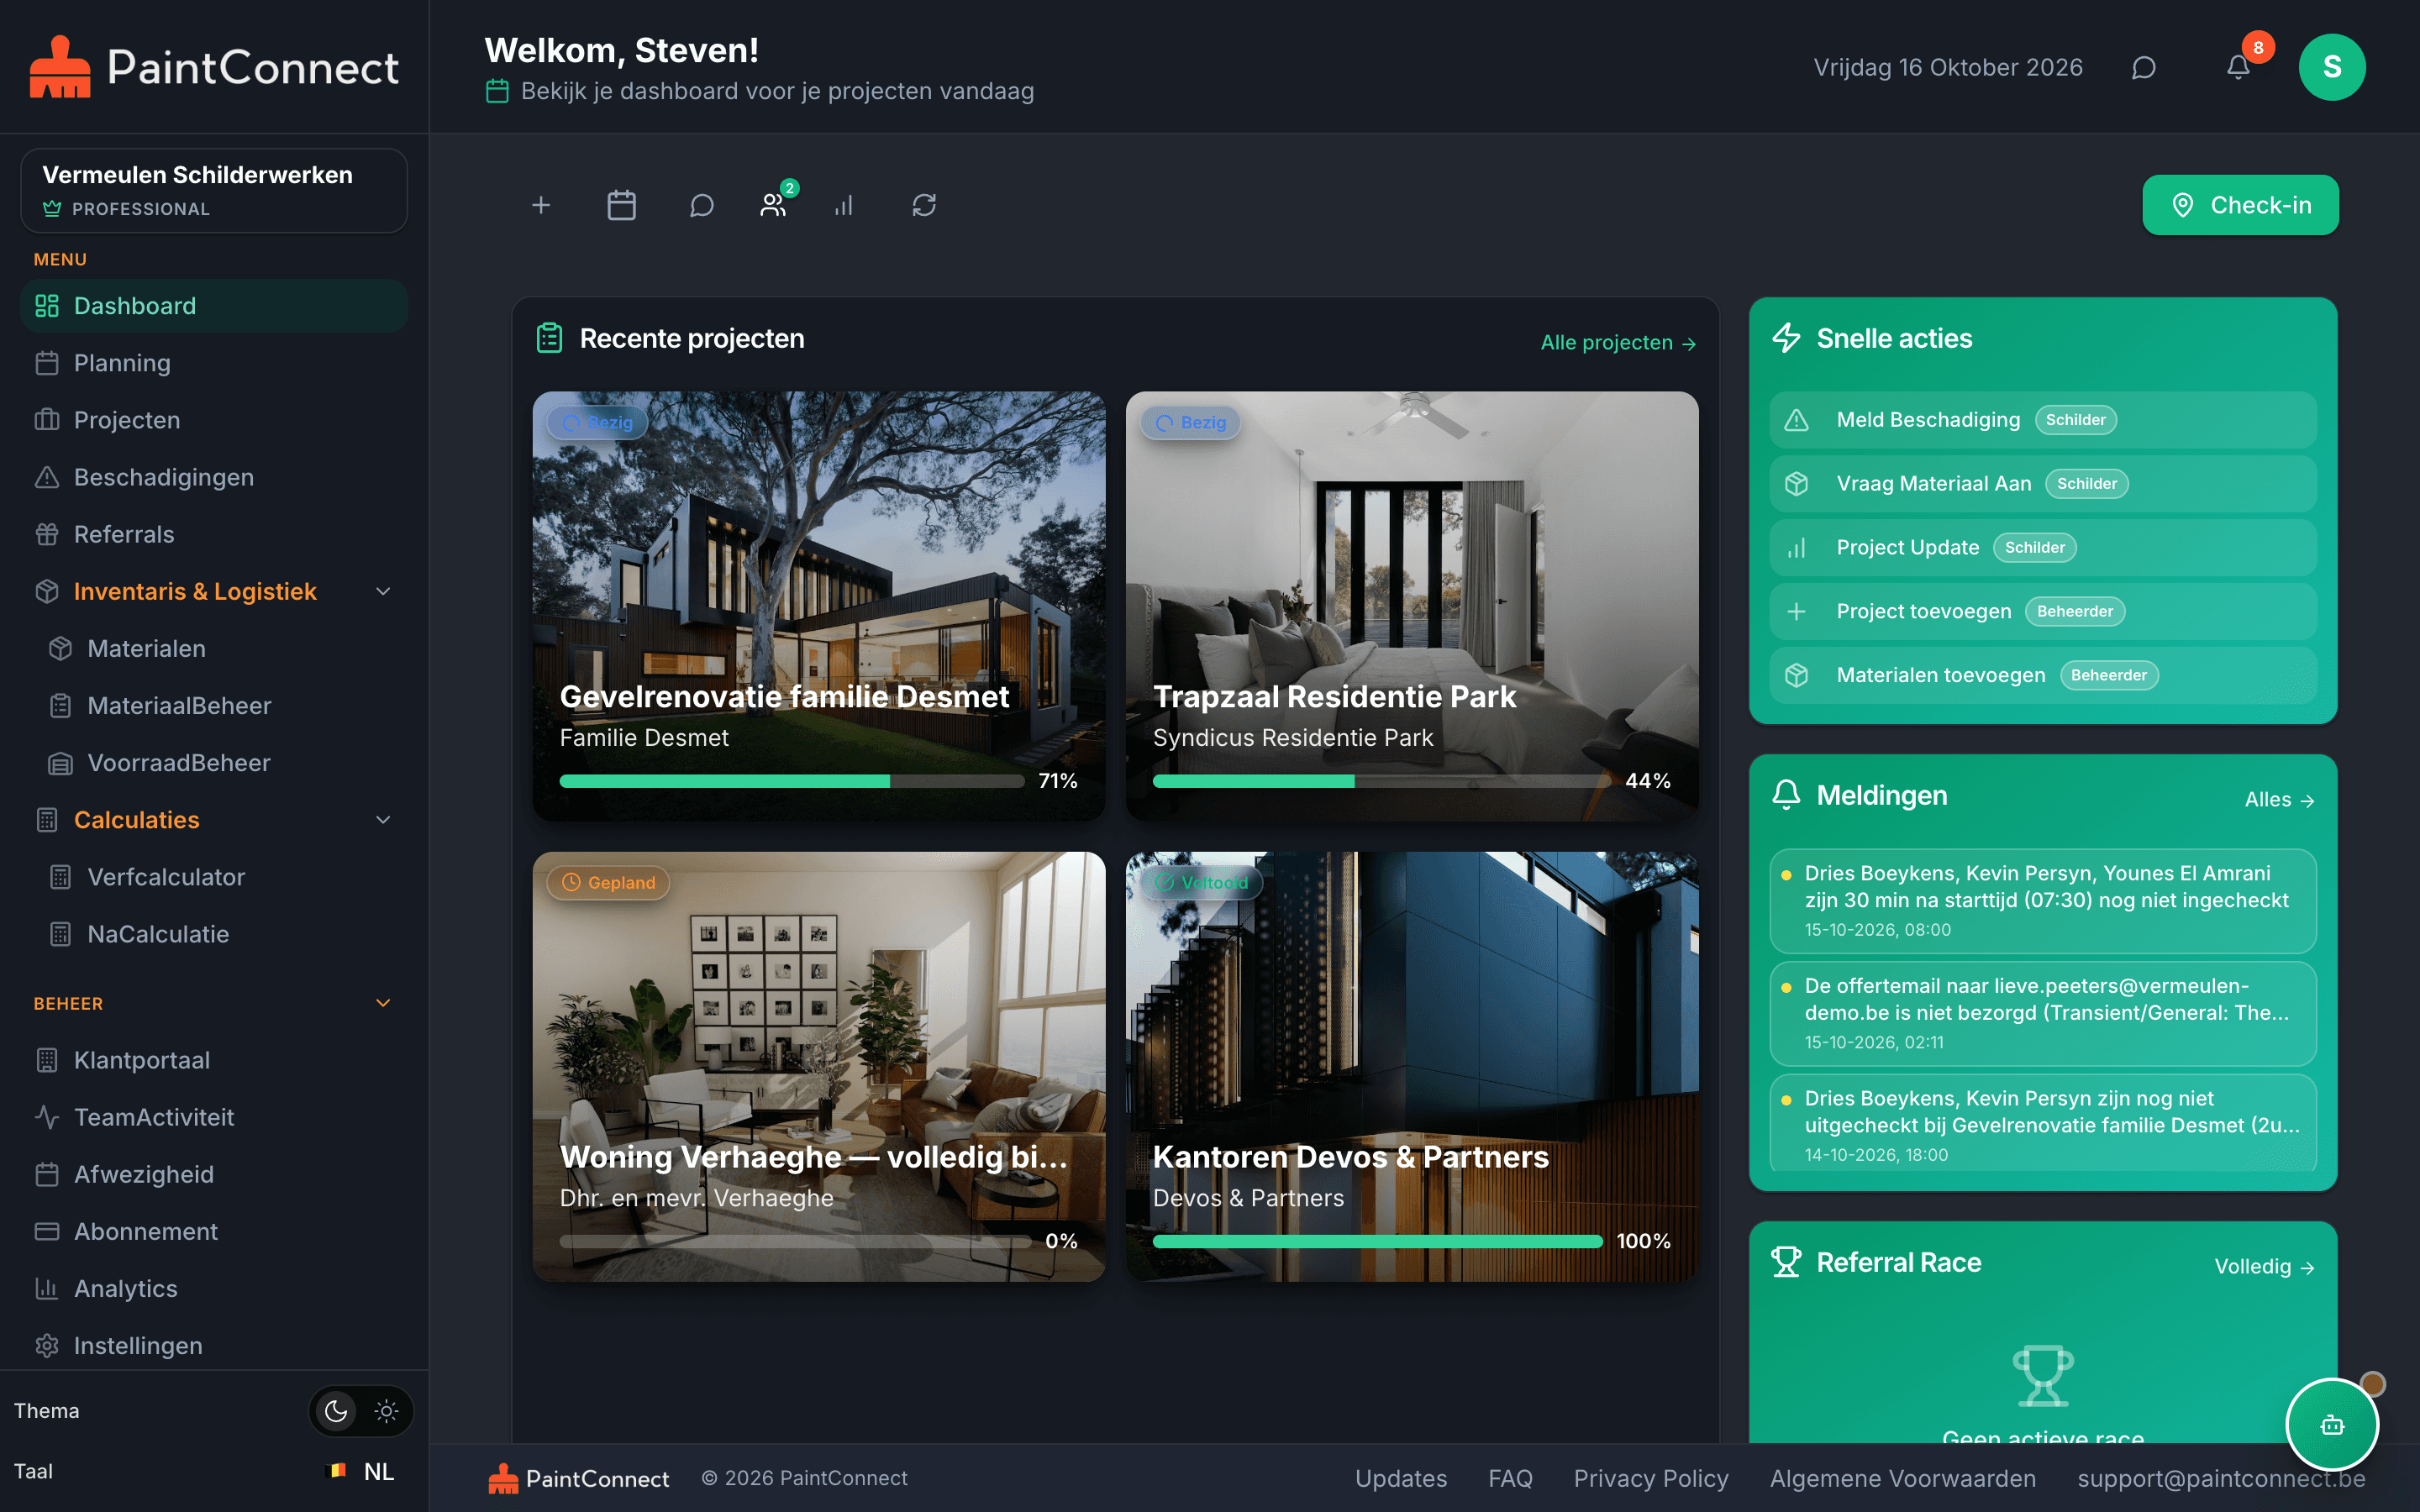
Task: Open the notification bell with 8 alerts
Action: coord(2238,67)
